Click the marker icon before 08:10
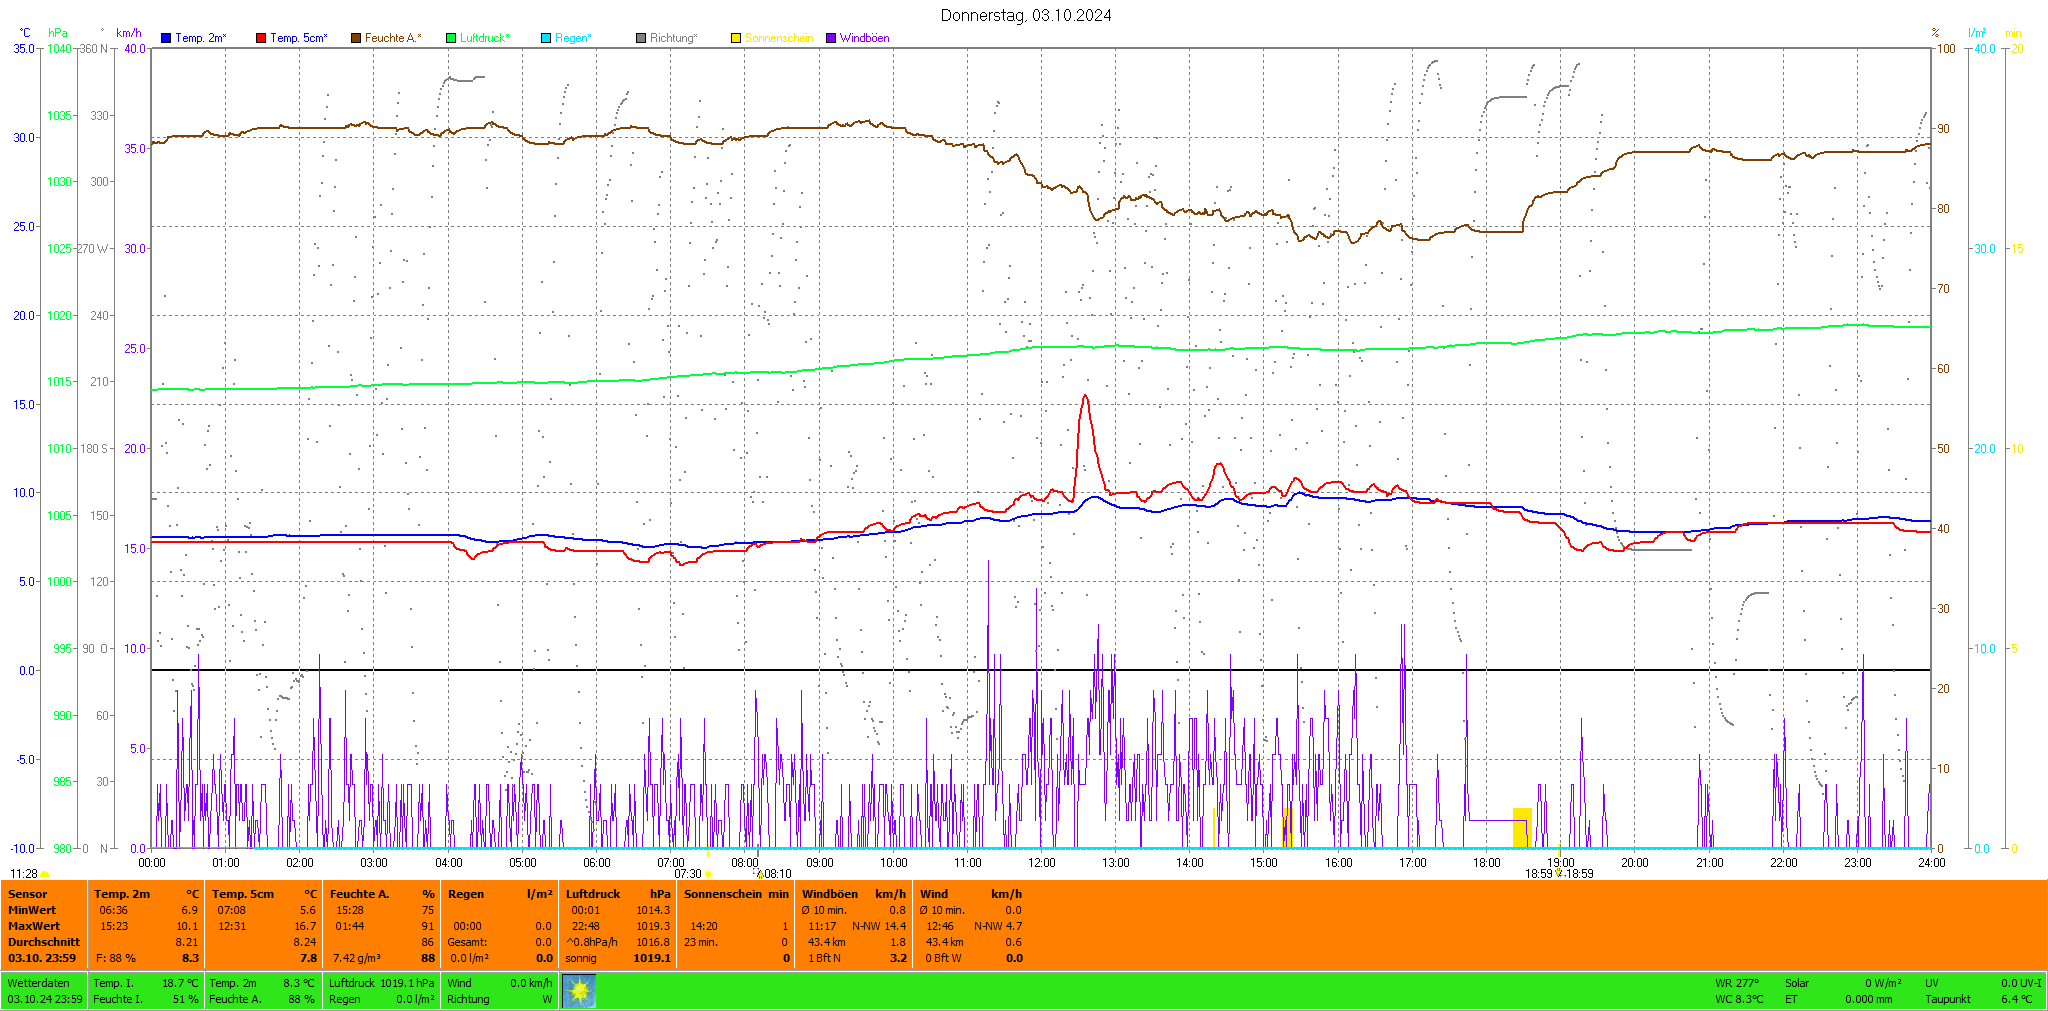Image resolution: width=2048 pixels, height=1011 pixels. coord(759,874)
